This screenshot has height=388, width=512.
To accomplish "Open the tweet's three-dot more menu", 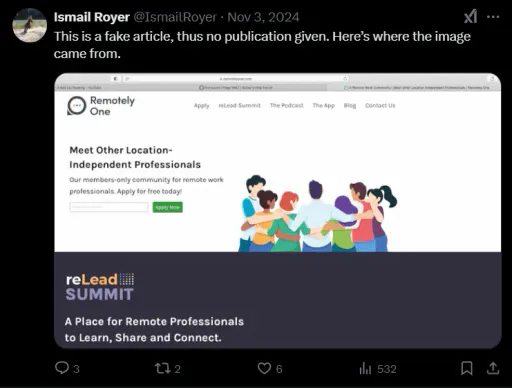I will click(493, 17).
